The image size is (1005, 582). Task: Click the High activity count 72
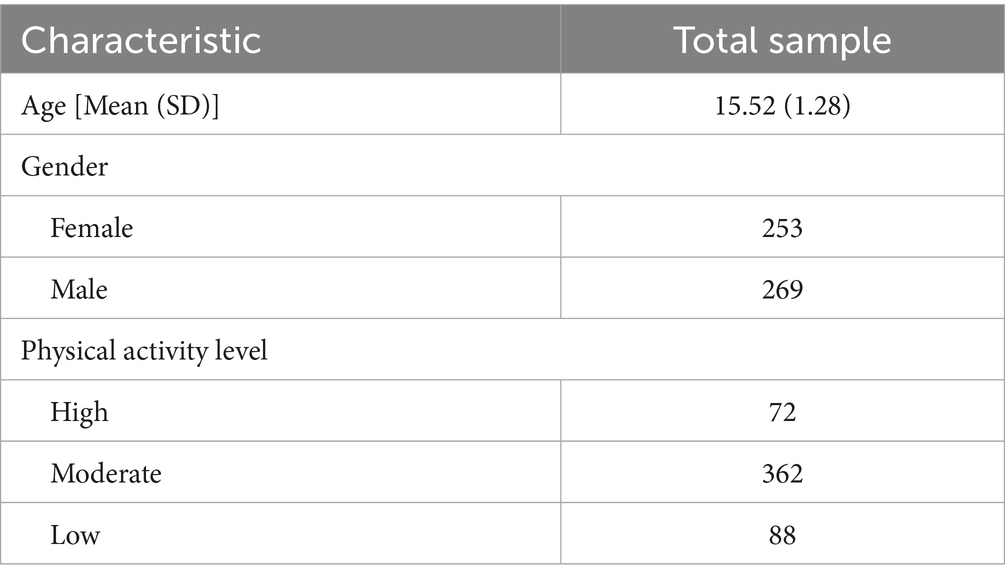[782, 412]
